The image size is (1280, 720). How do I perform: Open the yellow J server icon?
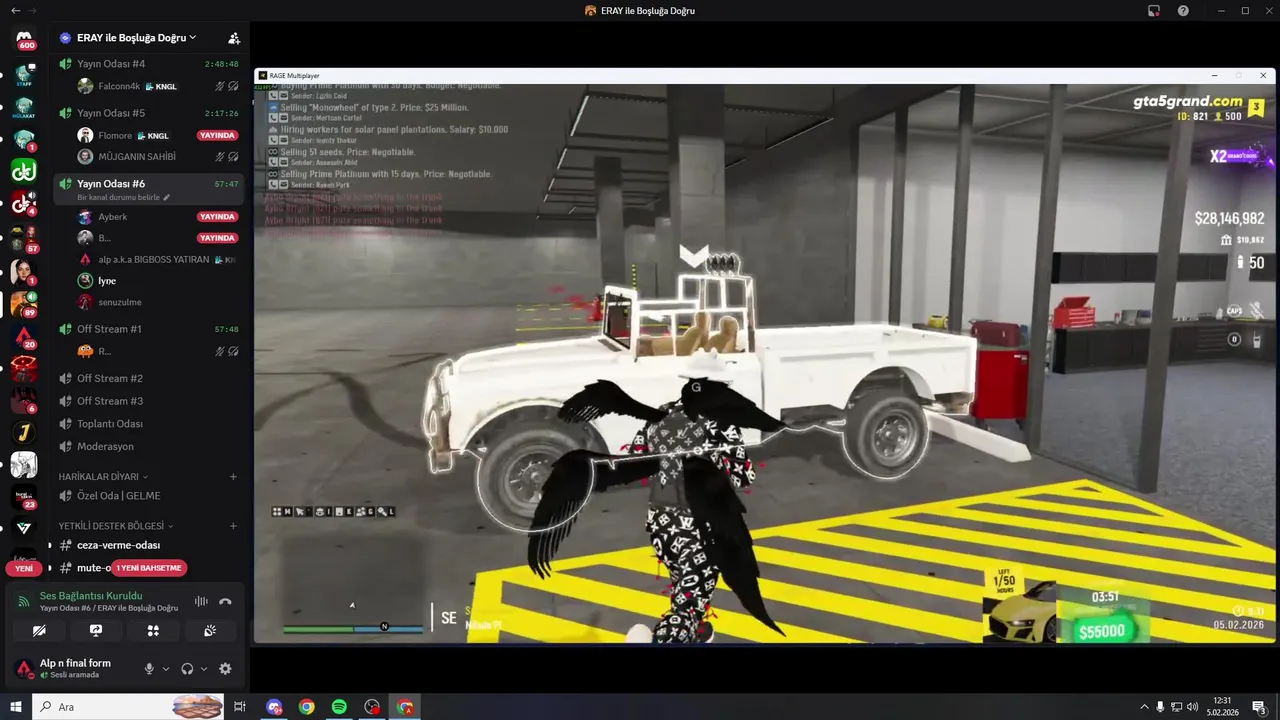(24, 433)
